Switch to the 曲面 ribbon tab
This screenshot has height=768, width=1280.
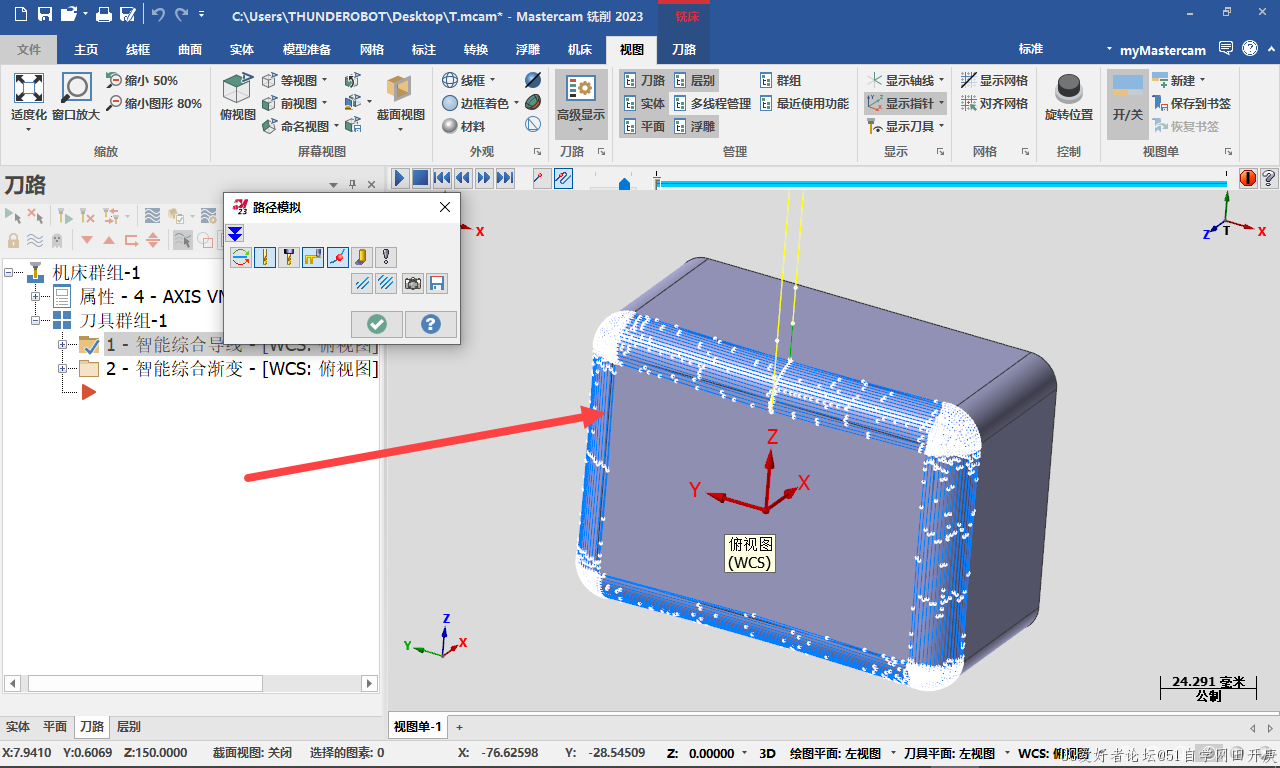click(x=190, y=49)
